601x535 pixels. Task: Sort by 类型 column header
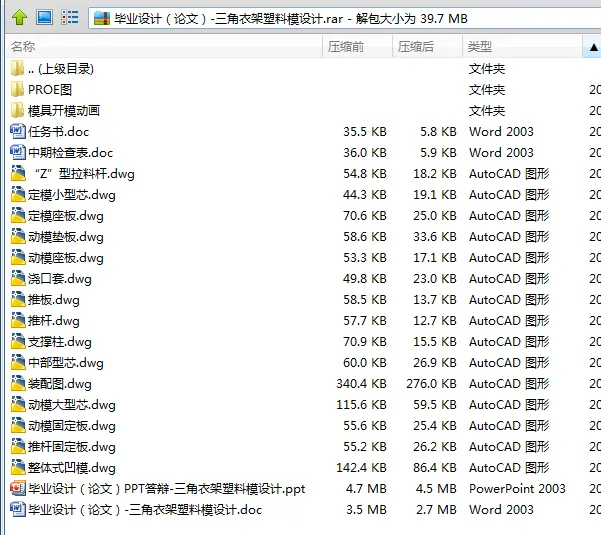(522, 46)
